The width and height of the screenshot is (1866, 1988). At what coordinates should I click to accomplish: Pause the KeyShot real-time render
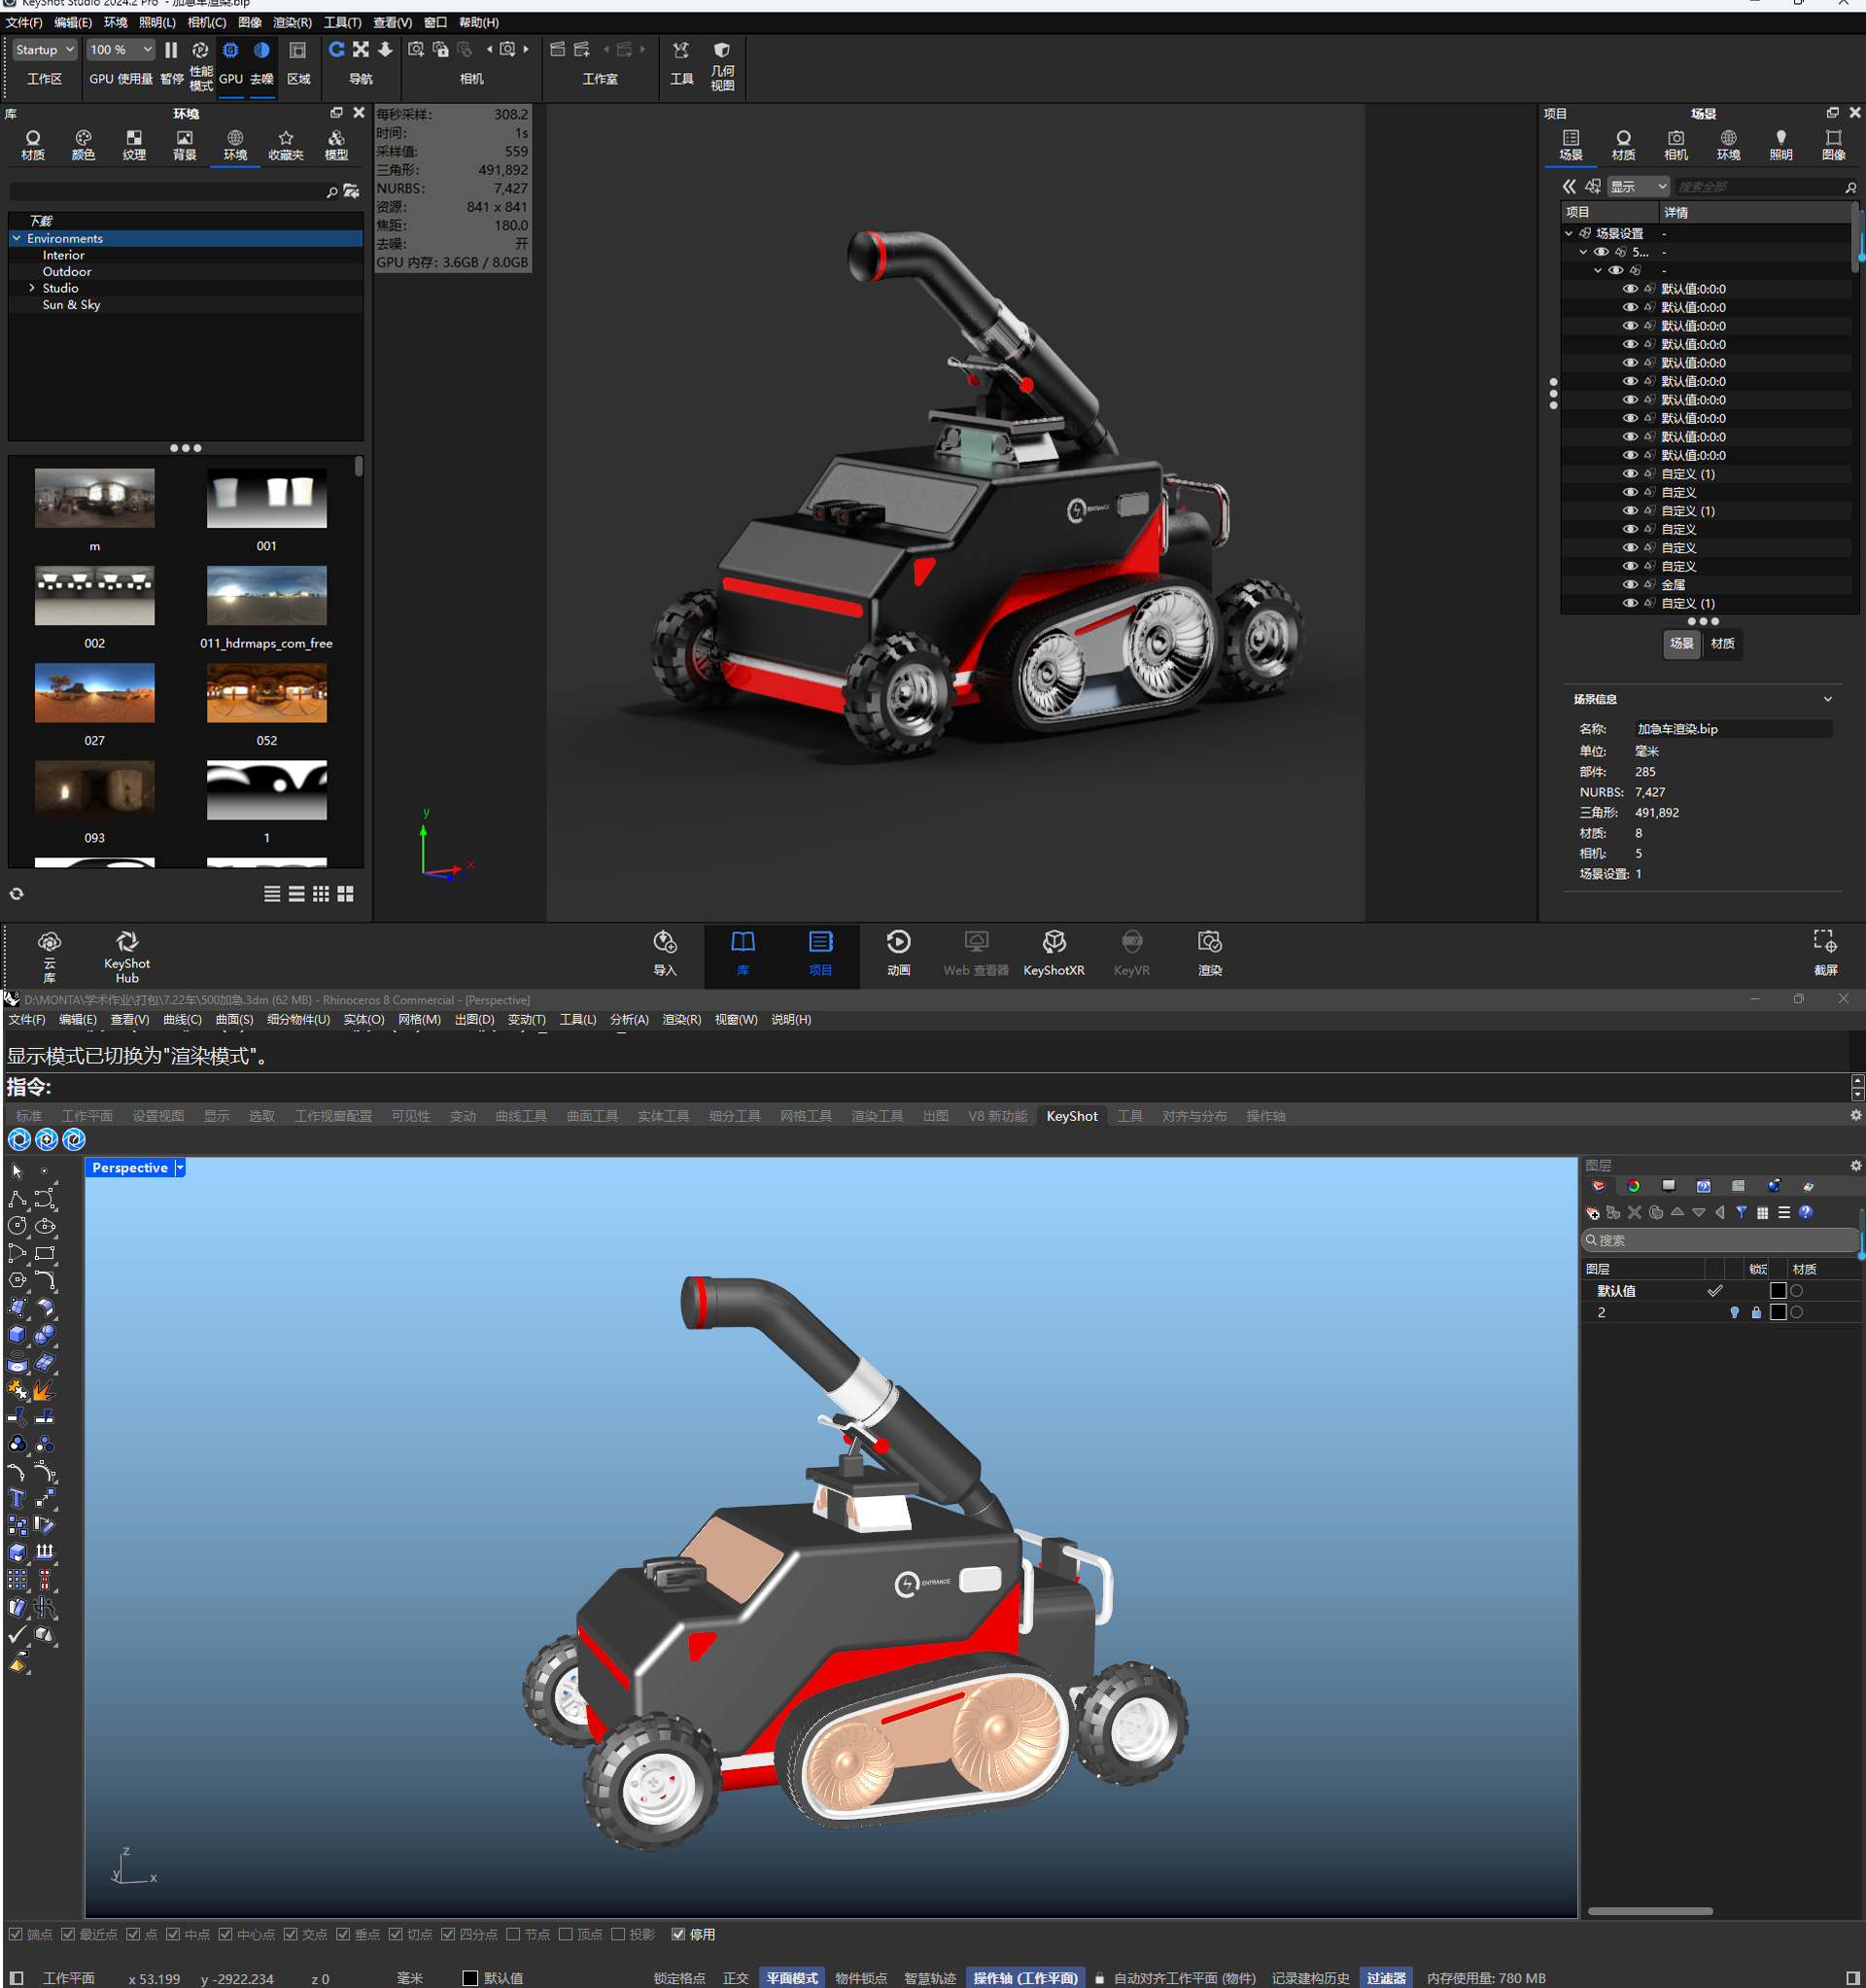171,50
